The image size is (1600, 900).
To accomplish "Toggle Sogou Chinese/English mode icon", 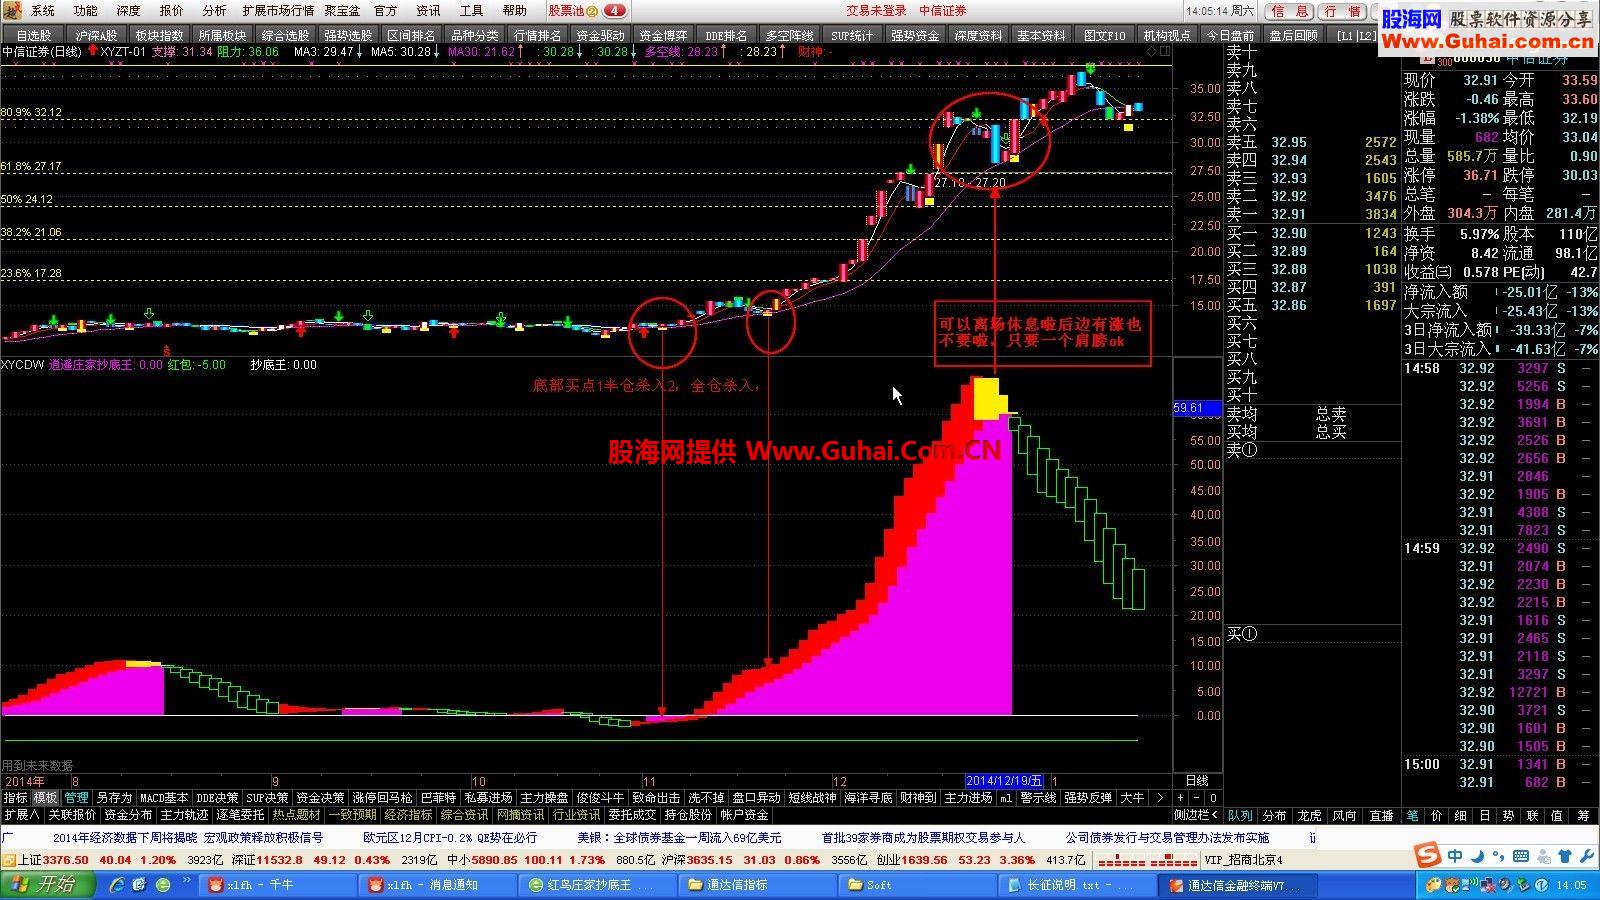I will (1455, 857).
